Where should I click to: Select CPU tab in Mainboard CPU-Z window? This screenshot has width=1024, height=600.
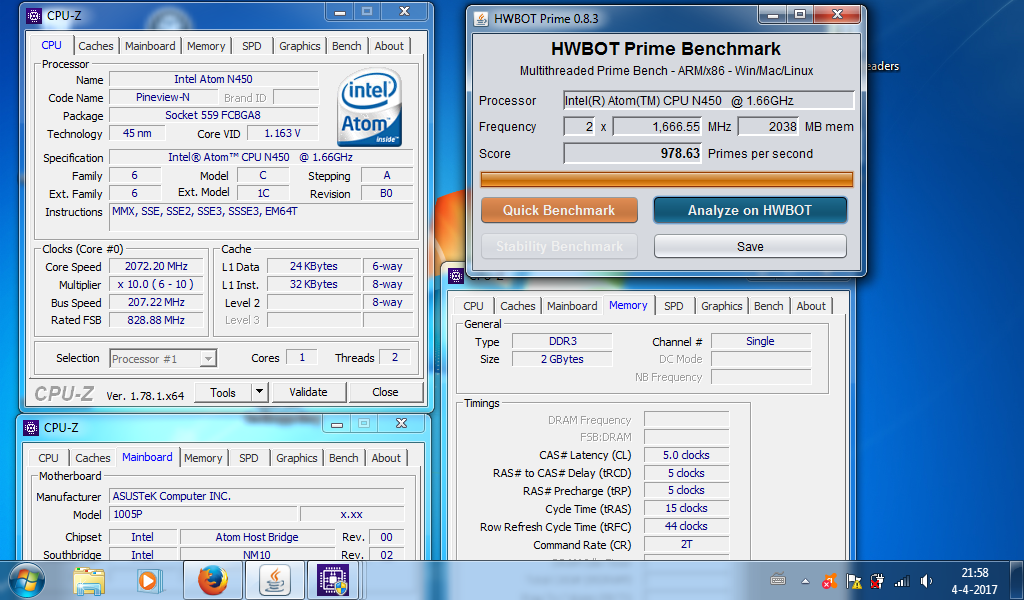[48, 458]
